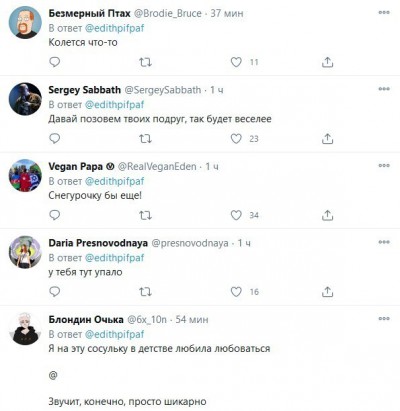Open Daria Presnovodnaya's profile name link
This screenshot has height=411, width=400.
coord(98,243)
